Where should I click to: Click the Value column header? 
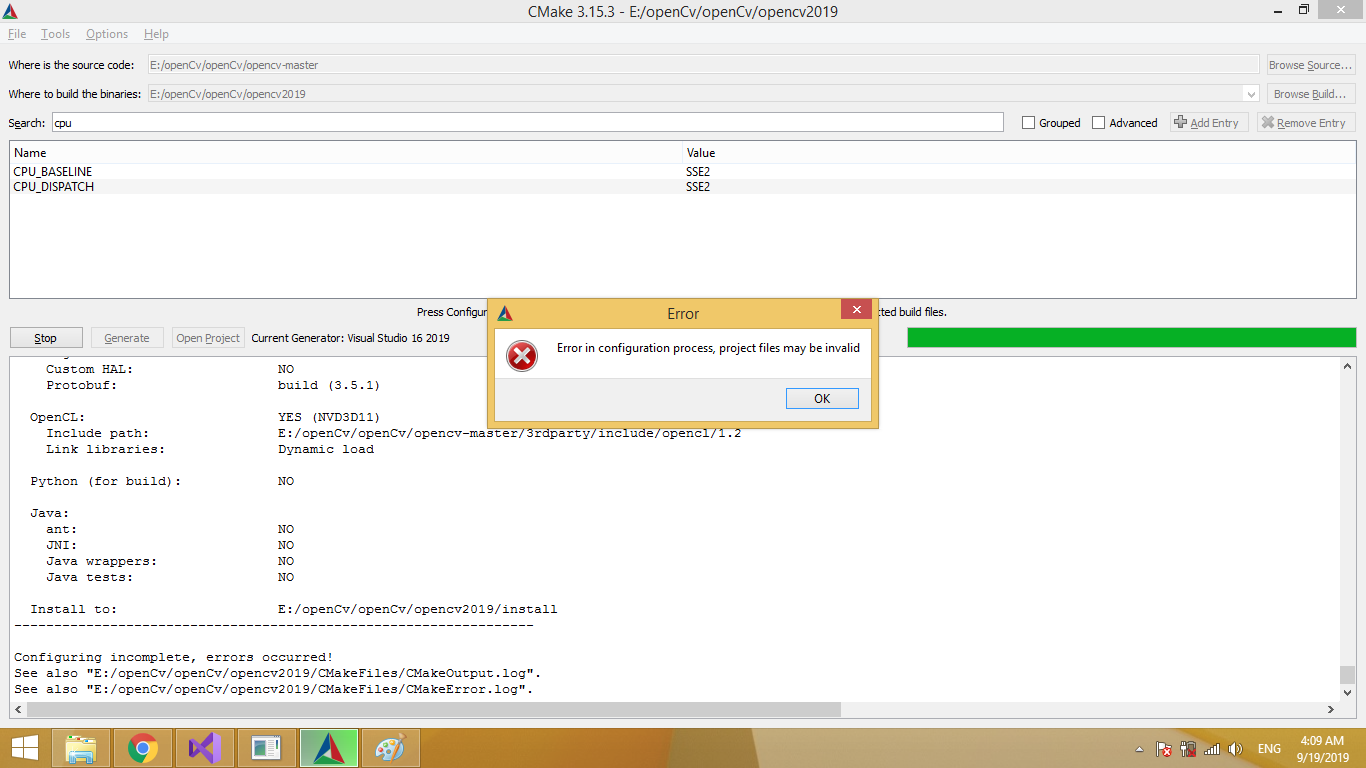coord(1019,153)
